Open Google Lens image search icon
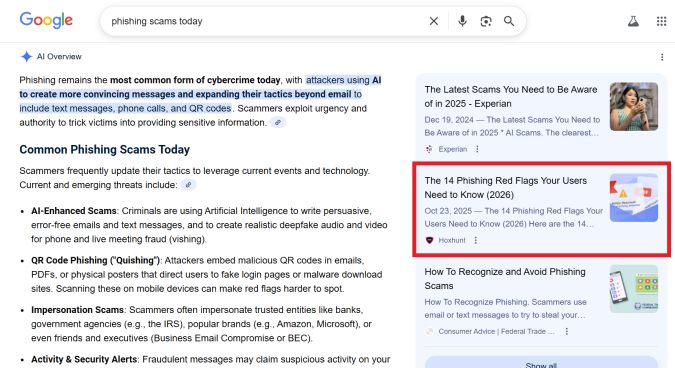 tap(486, 21)
